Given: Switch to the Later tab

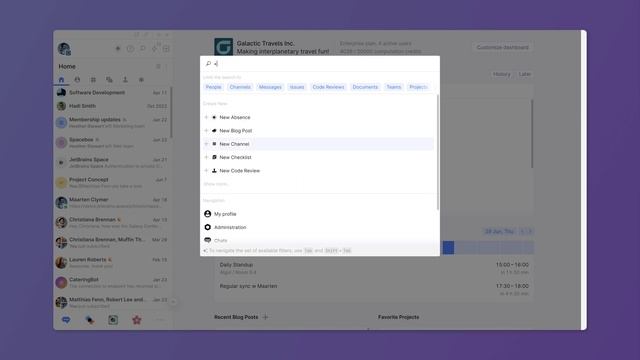Looking at the screenshot, I should click(x=525, y=74).
